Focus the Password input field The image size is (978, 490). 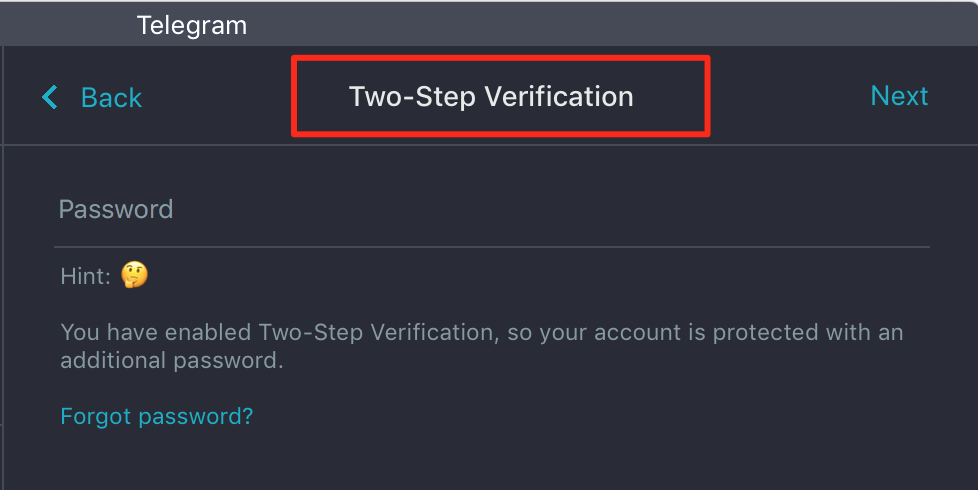(x=490, y=210)
